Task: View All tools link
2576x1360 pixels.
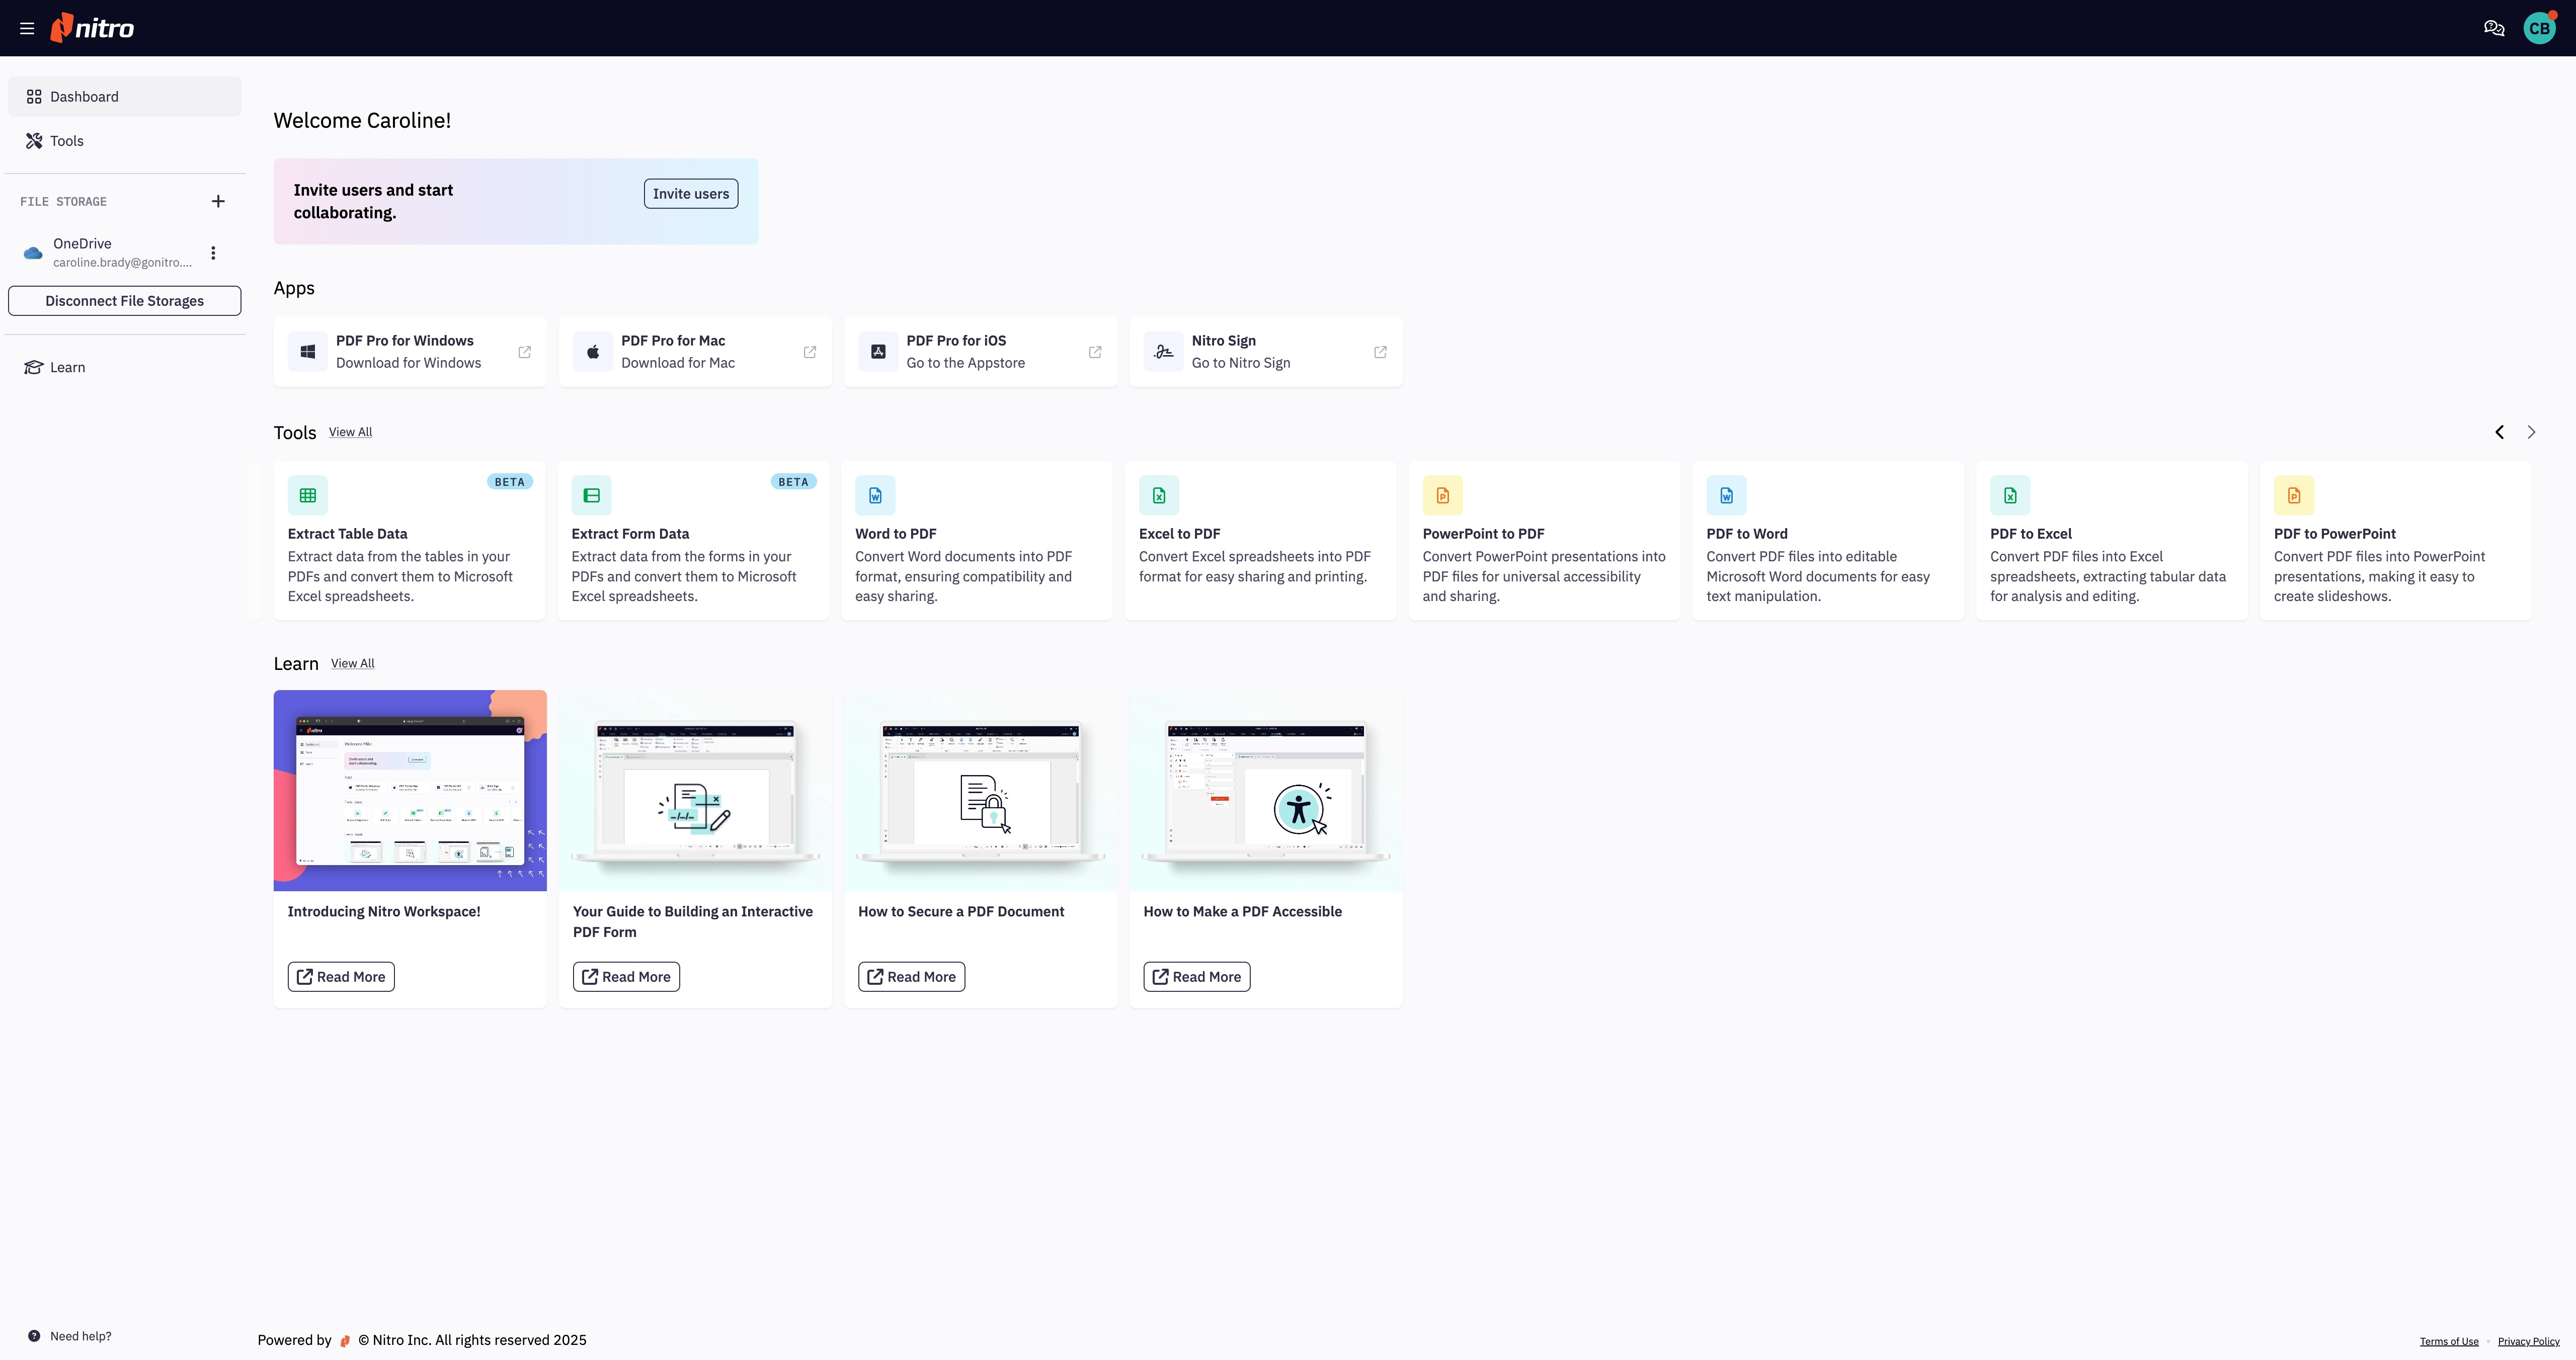Action: pyautogui.click(x=350, y=432)
